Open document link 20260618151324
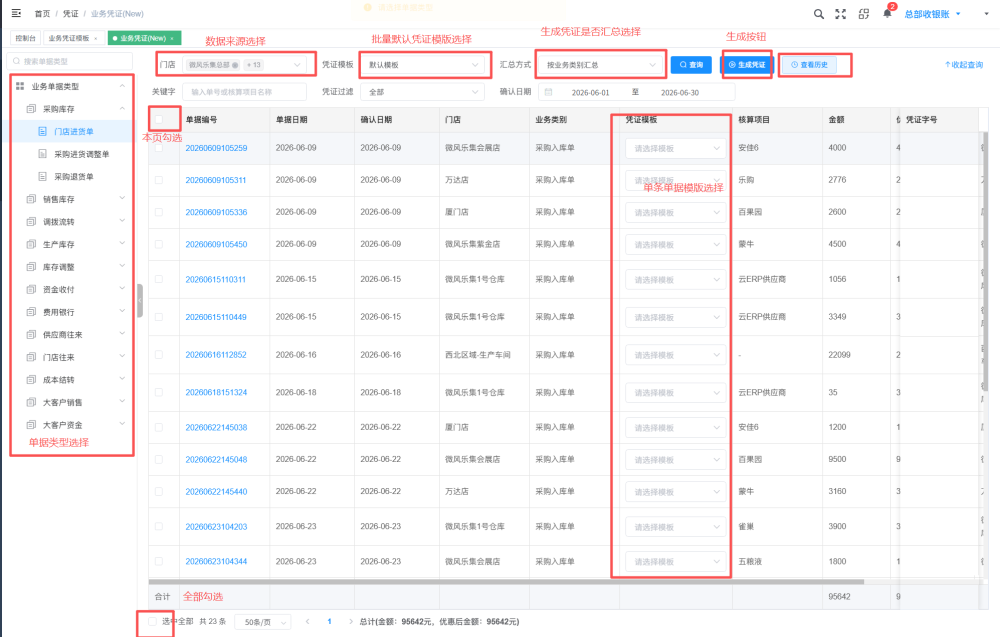This screenshot has width=1000, height=637. pos(216,393)
